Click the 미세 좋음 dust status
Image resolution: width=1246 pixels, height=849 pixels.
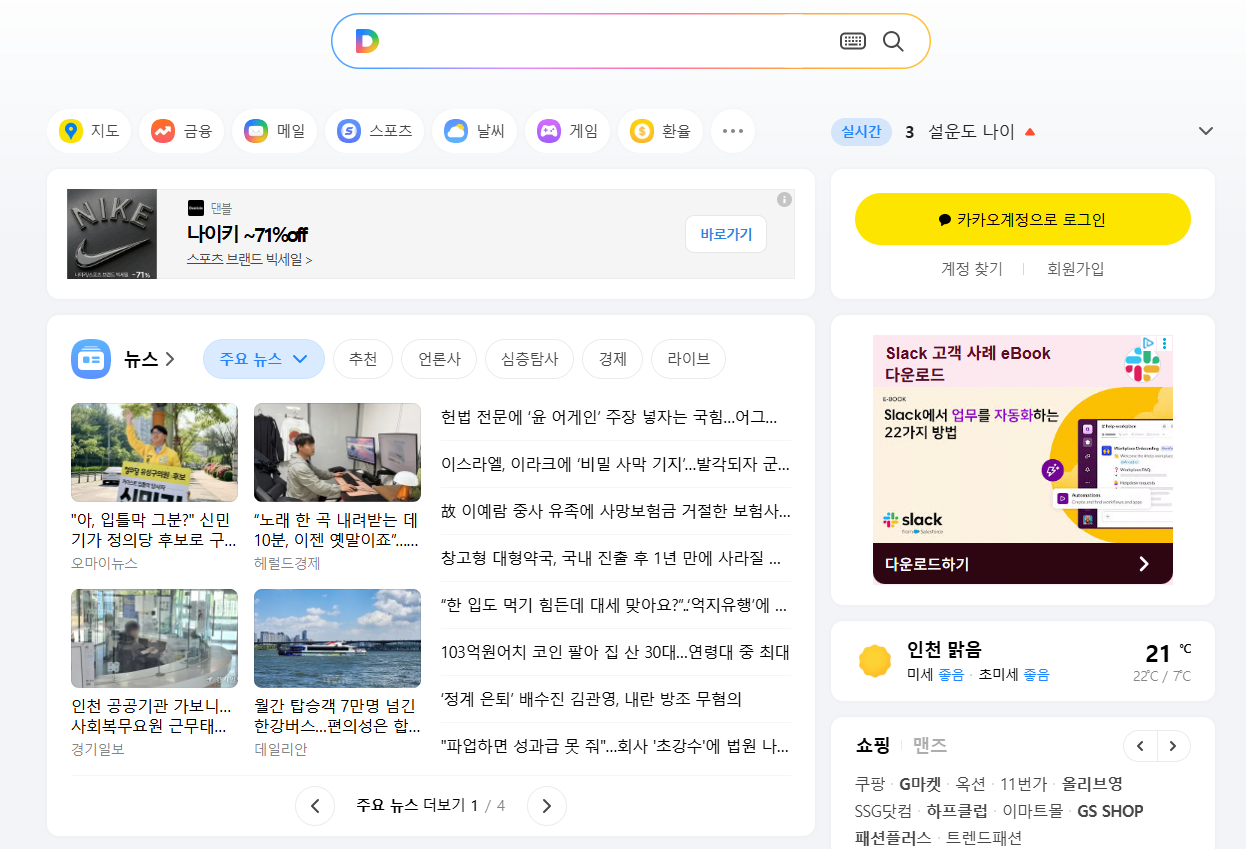coord(935,675)
